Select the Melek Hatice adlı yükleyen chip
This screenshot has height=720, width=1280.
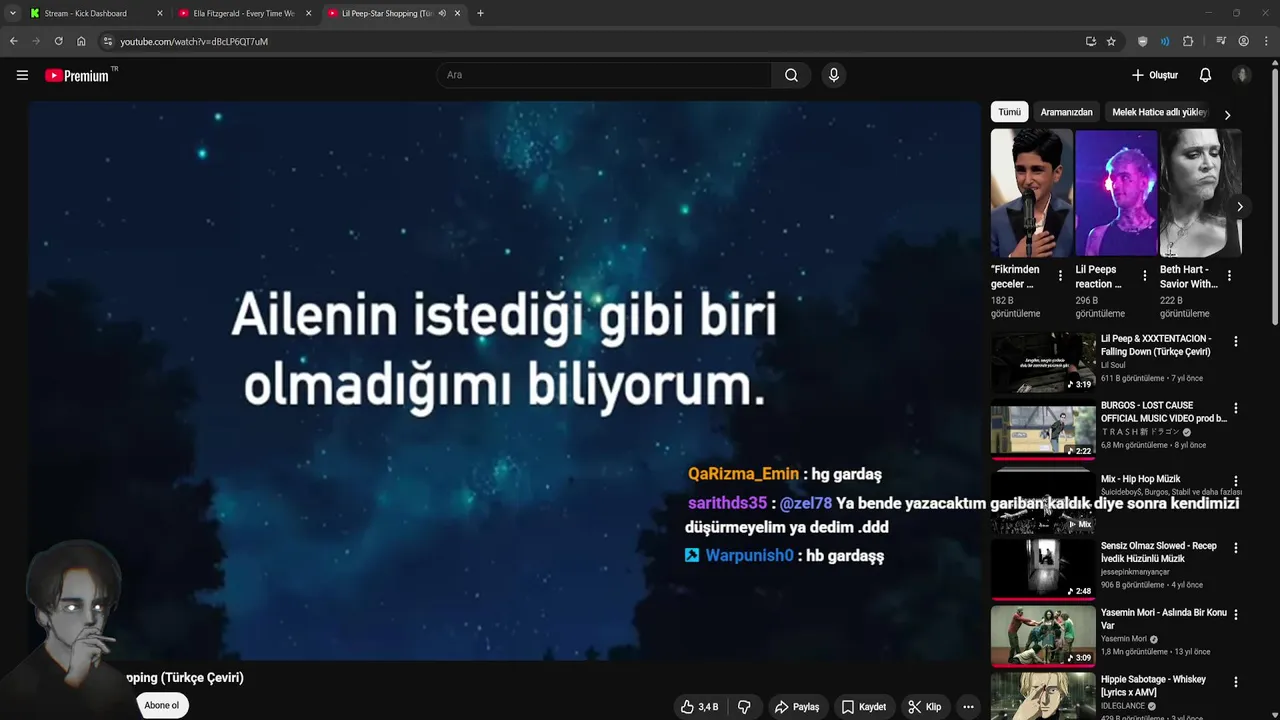[x=1160, y=112]
